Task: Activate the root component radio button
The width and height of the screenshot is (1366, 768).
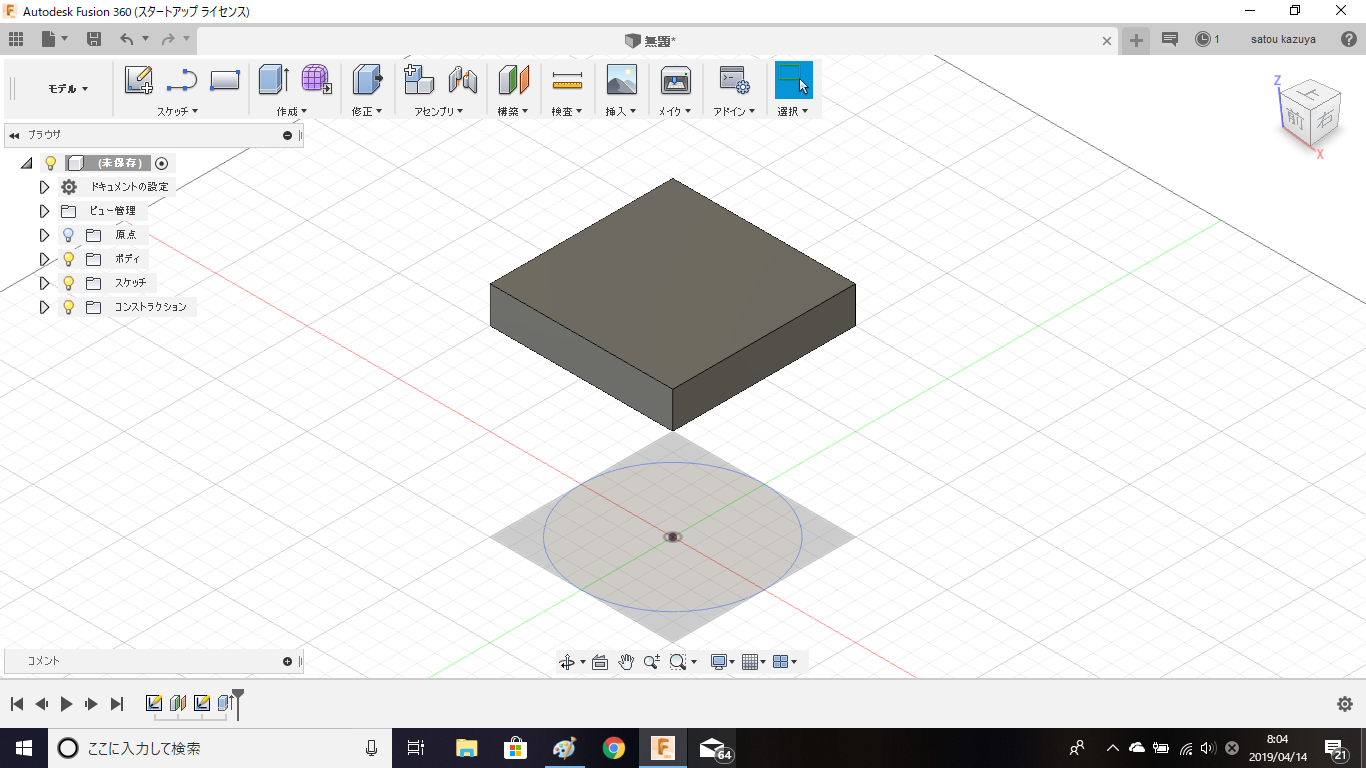Action: coord(162,163)
